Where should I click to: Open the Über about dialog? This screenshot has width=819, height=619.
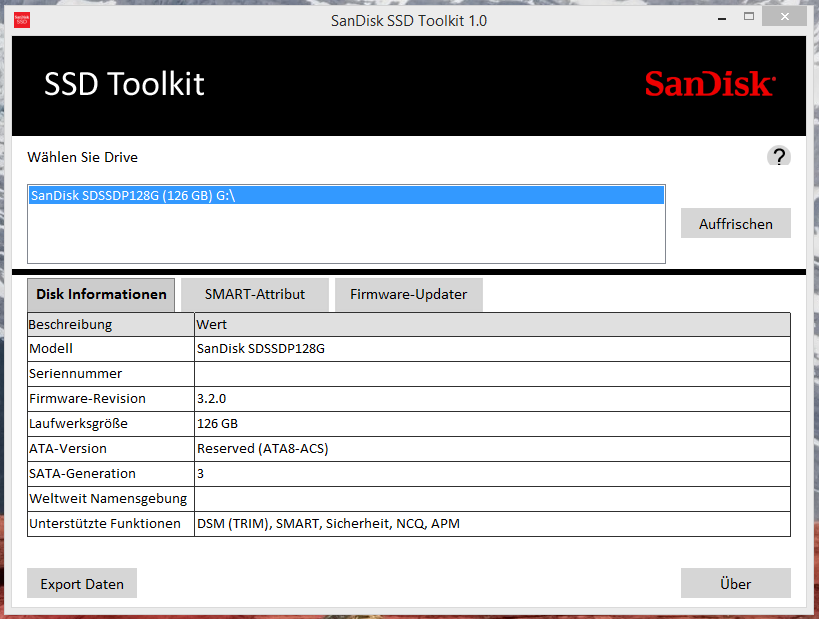tap(735, 583)
